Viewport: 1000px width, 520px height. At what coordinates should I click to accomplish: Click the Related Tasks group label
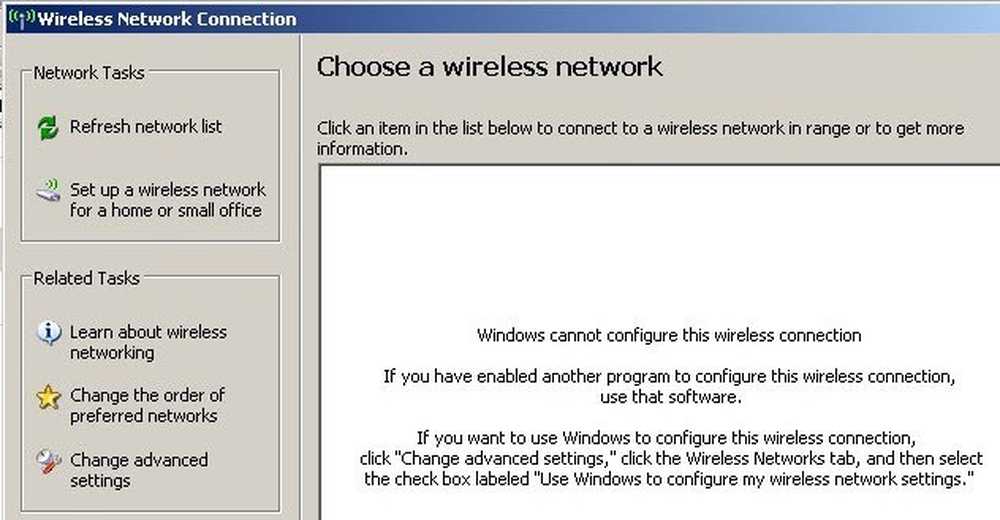(x=87, y=278)
